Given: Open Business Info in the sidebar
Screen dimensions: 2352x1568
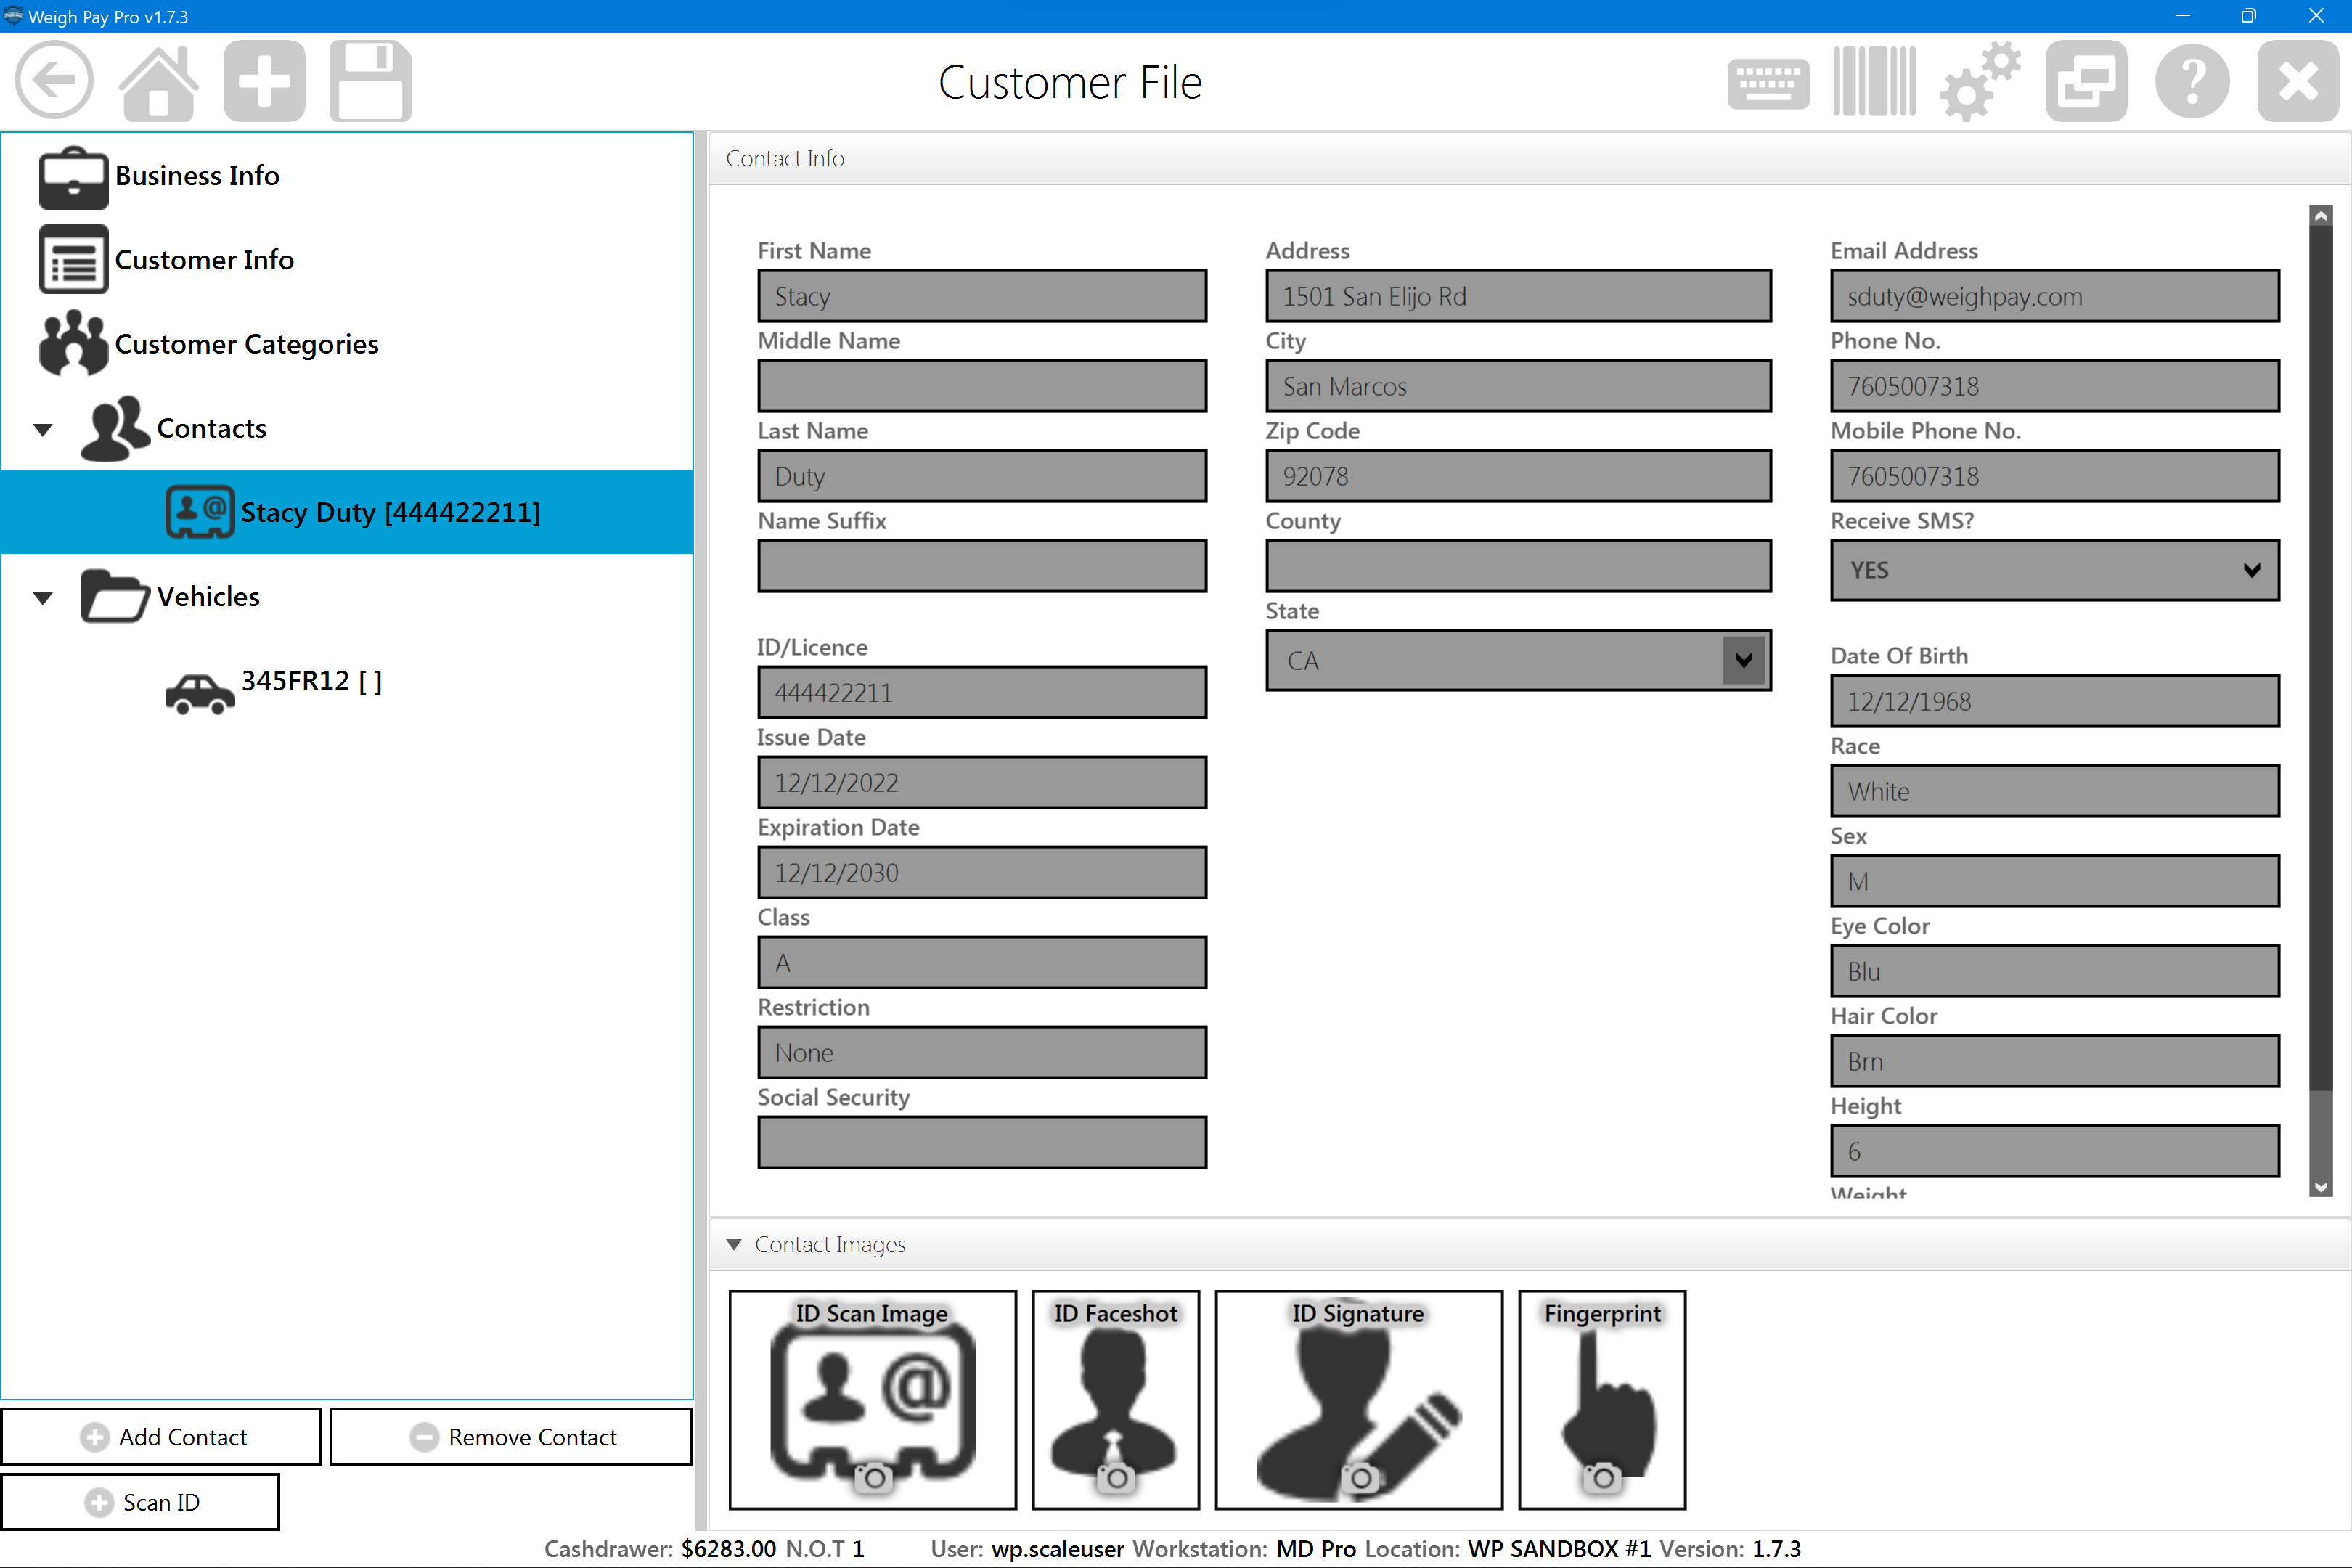Looking at the screenshot, I should (x=197, y=176).
